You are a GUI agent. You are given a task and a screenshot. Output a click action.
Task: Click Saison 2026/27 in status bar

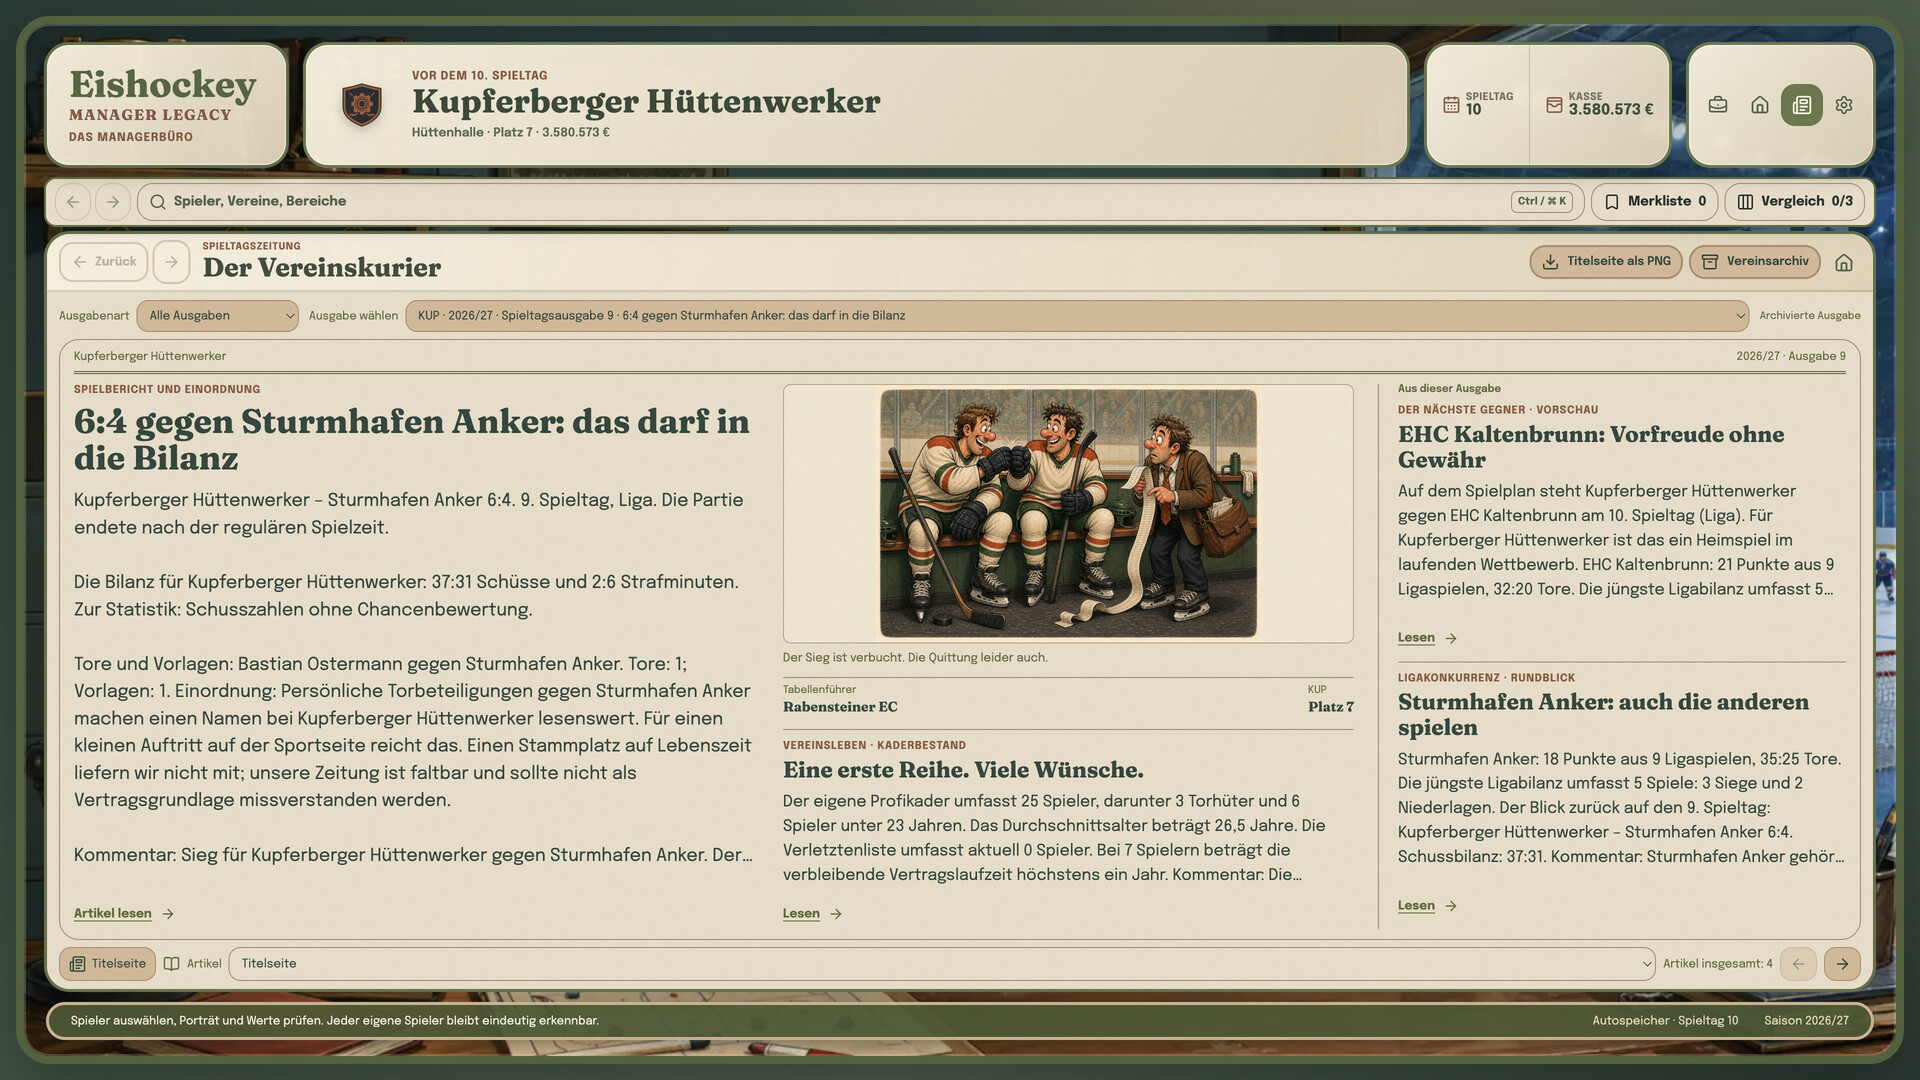click(x=1806, y=1021)
